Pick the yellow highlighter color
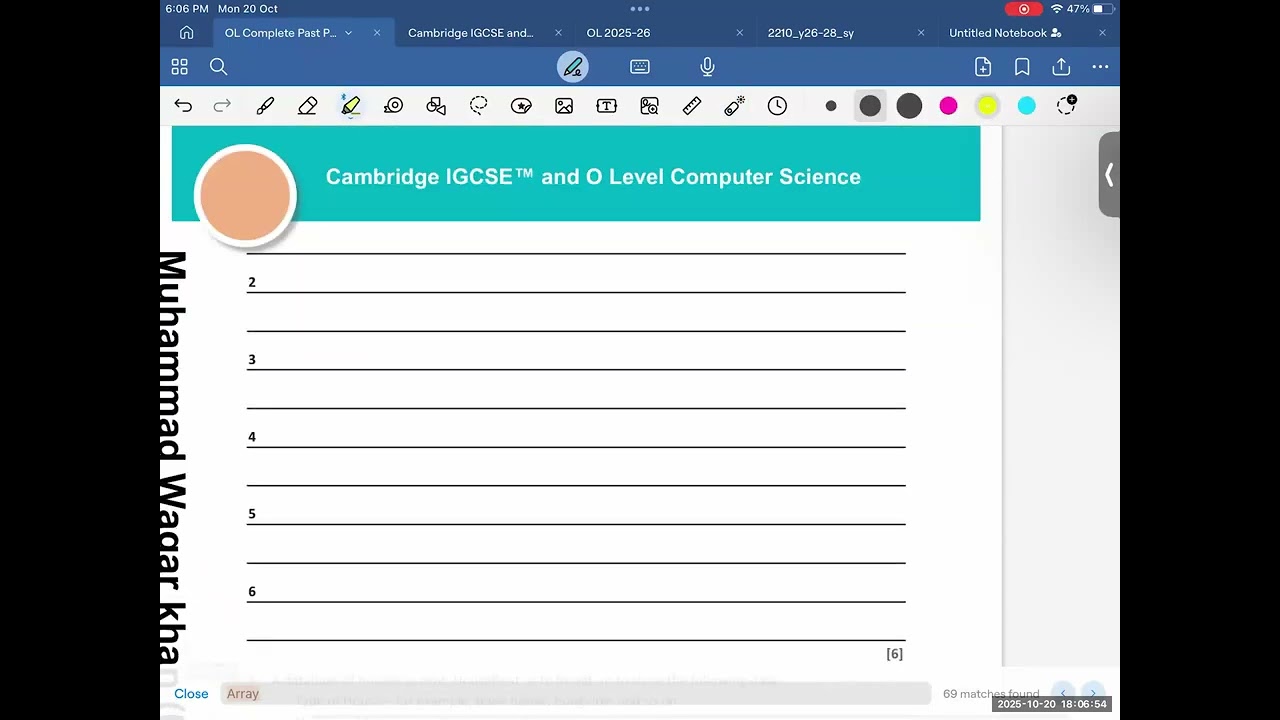The height and width of the screenshot is (720, 1280). tap(987, 106)
